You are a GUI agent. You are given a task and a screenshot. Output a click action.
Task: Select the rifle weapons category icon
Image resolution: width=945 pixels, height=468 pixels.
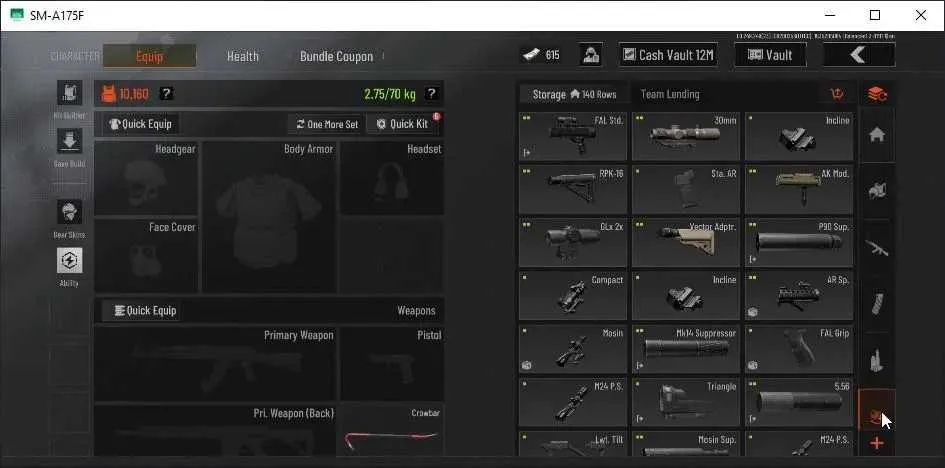click(877, 247)
